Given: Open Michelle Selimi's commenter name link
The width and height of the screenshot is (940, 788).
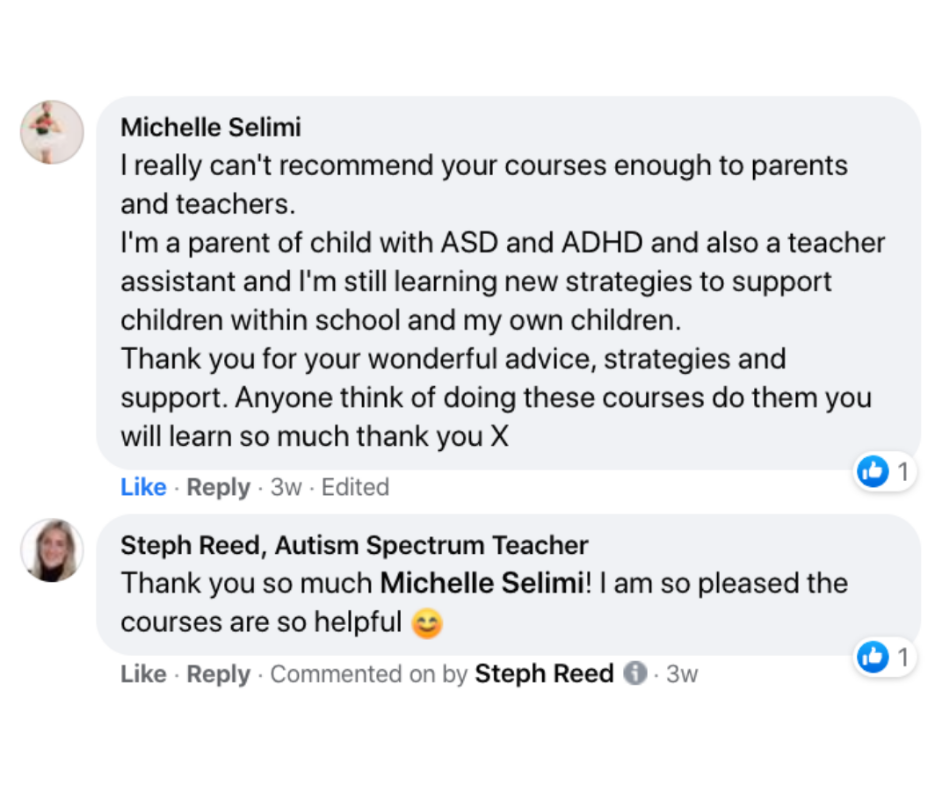Looking at the screenshot, I should (210, 127).
